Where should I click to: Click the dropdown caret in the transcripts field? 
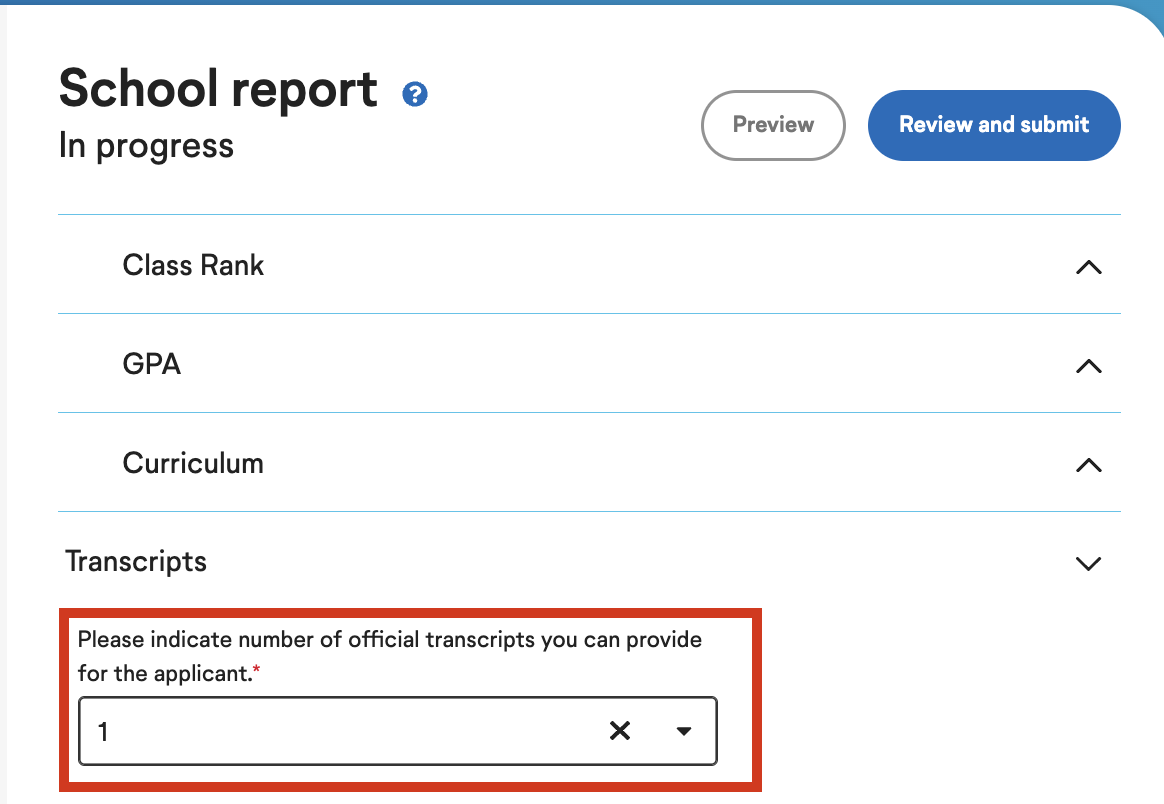pyautogui.click(x=684, y=731)
